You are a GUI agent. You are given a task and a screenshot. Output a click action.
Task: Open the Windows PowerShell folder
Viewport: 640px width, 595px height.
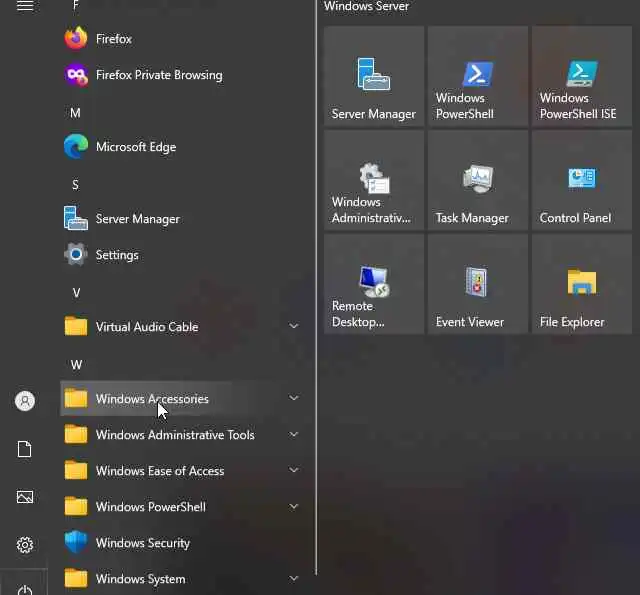point(180,507)
